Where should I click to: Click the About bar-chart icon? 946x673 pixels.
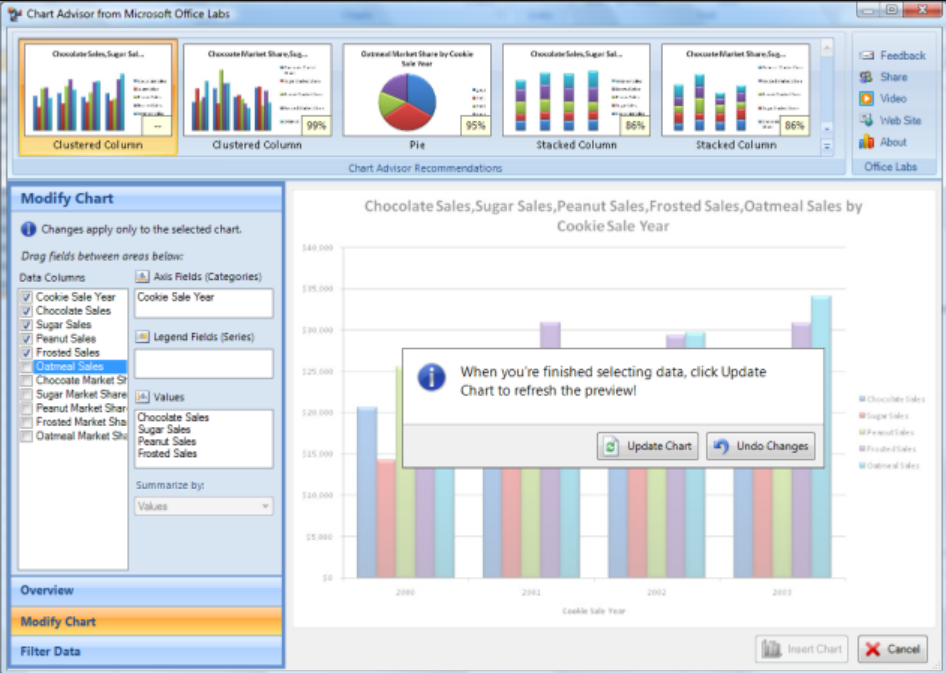click(866, 142)
